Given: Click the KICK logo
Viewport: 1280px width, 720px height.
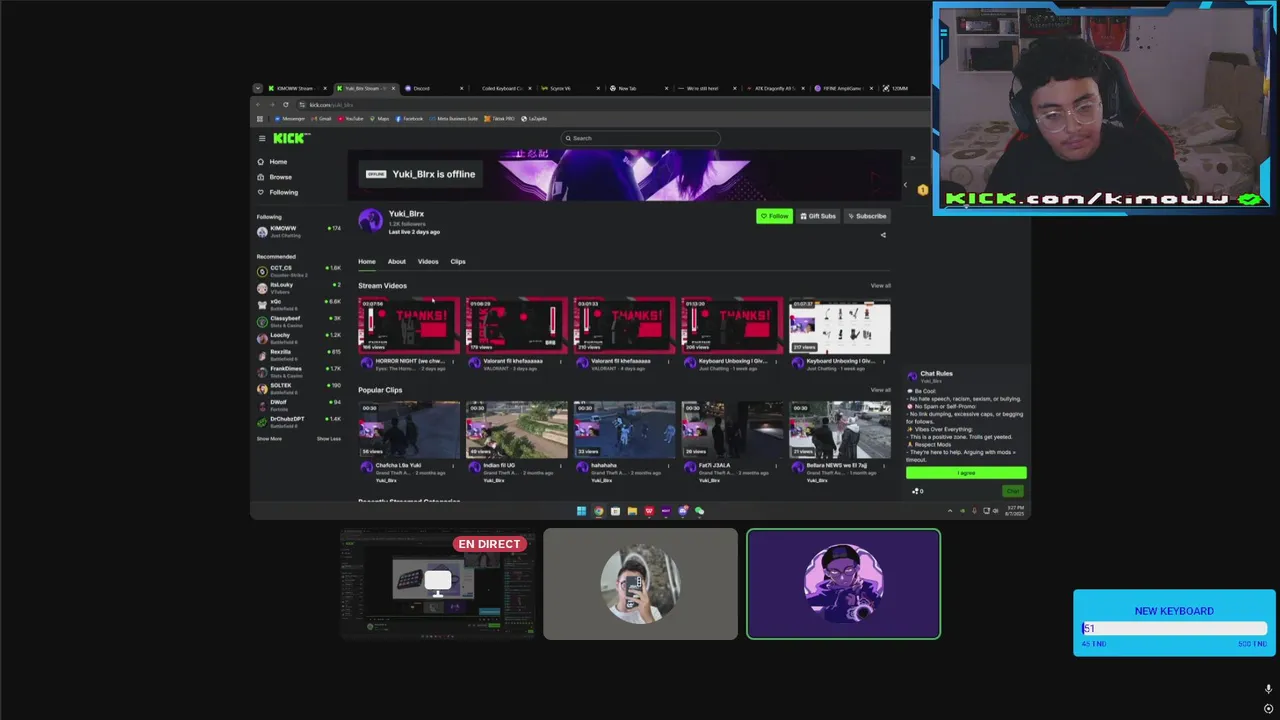Looking at the screenshot, I should coord(291,138).
